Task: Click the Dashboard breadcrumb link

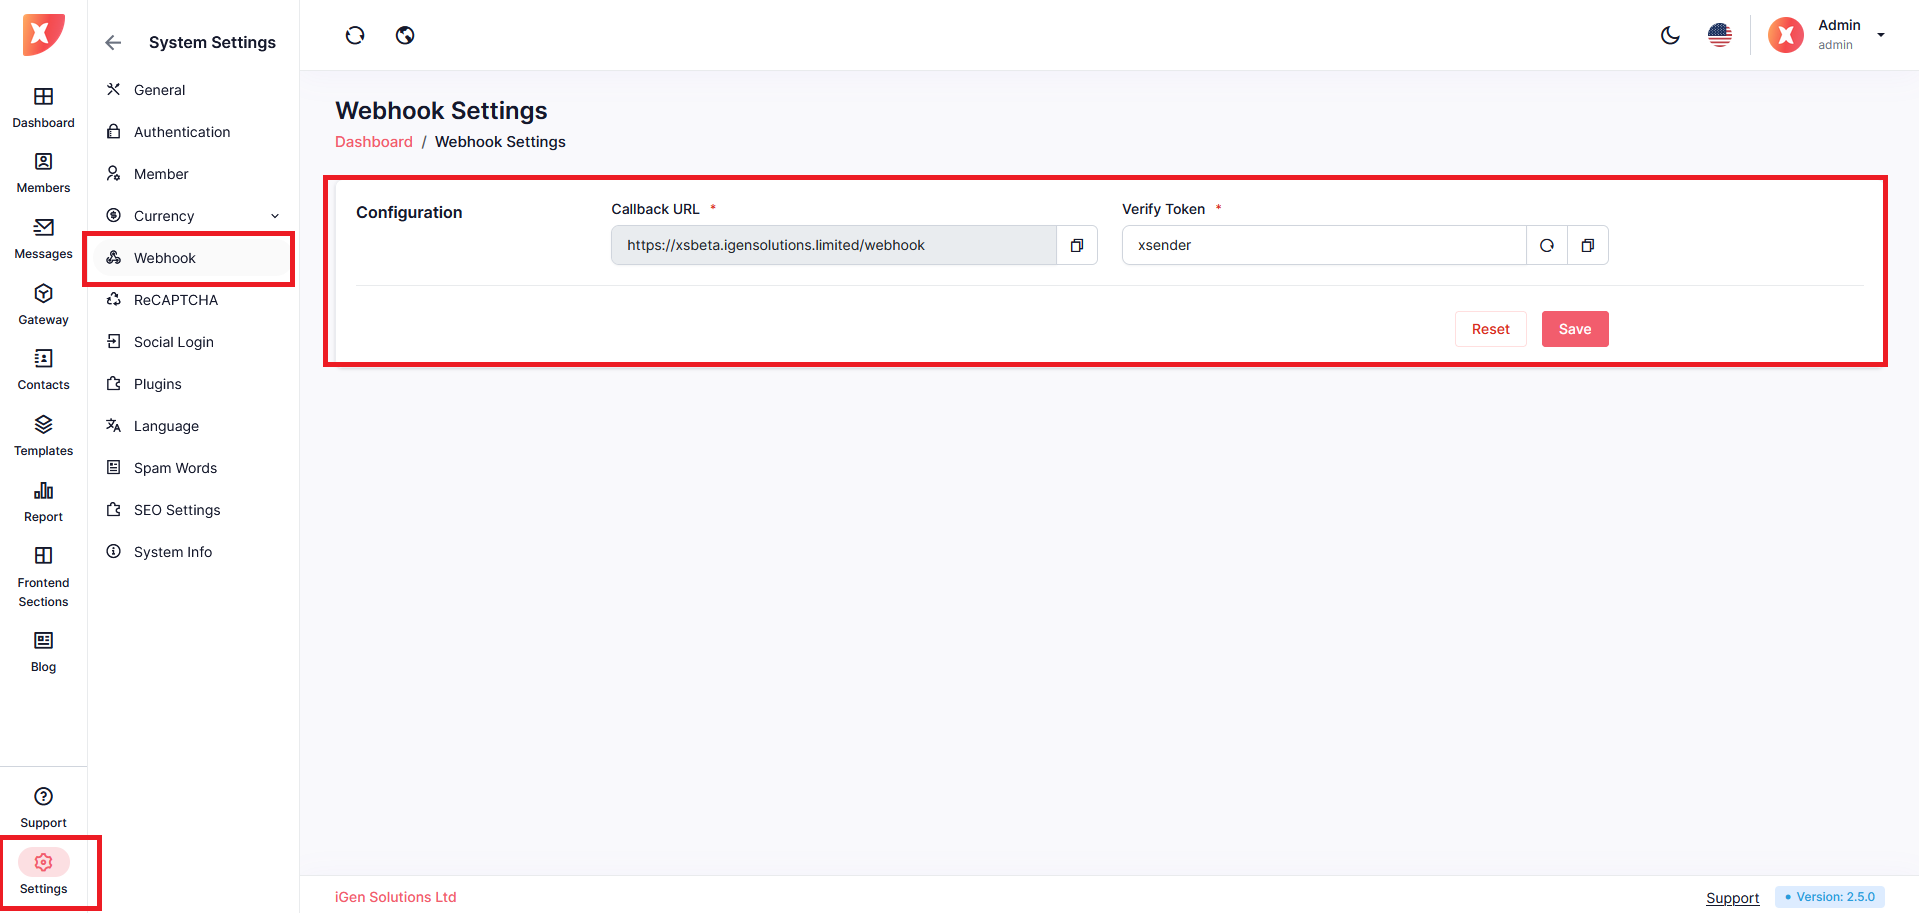Action: (x=373, y=142)
